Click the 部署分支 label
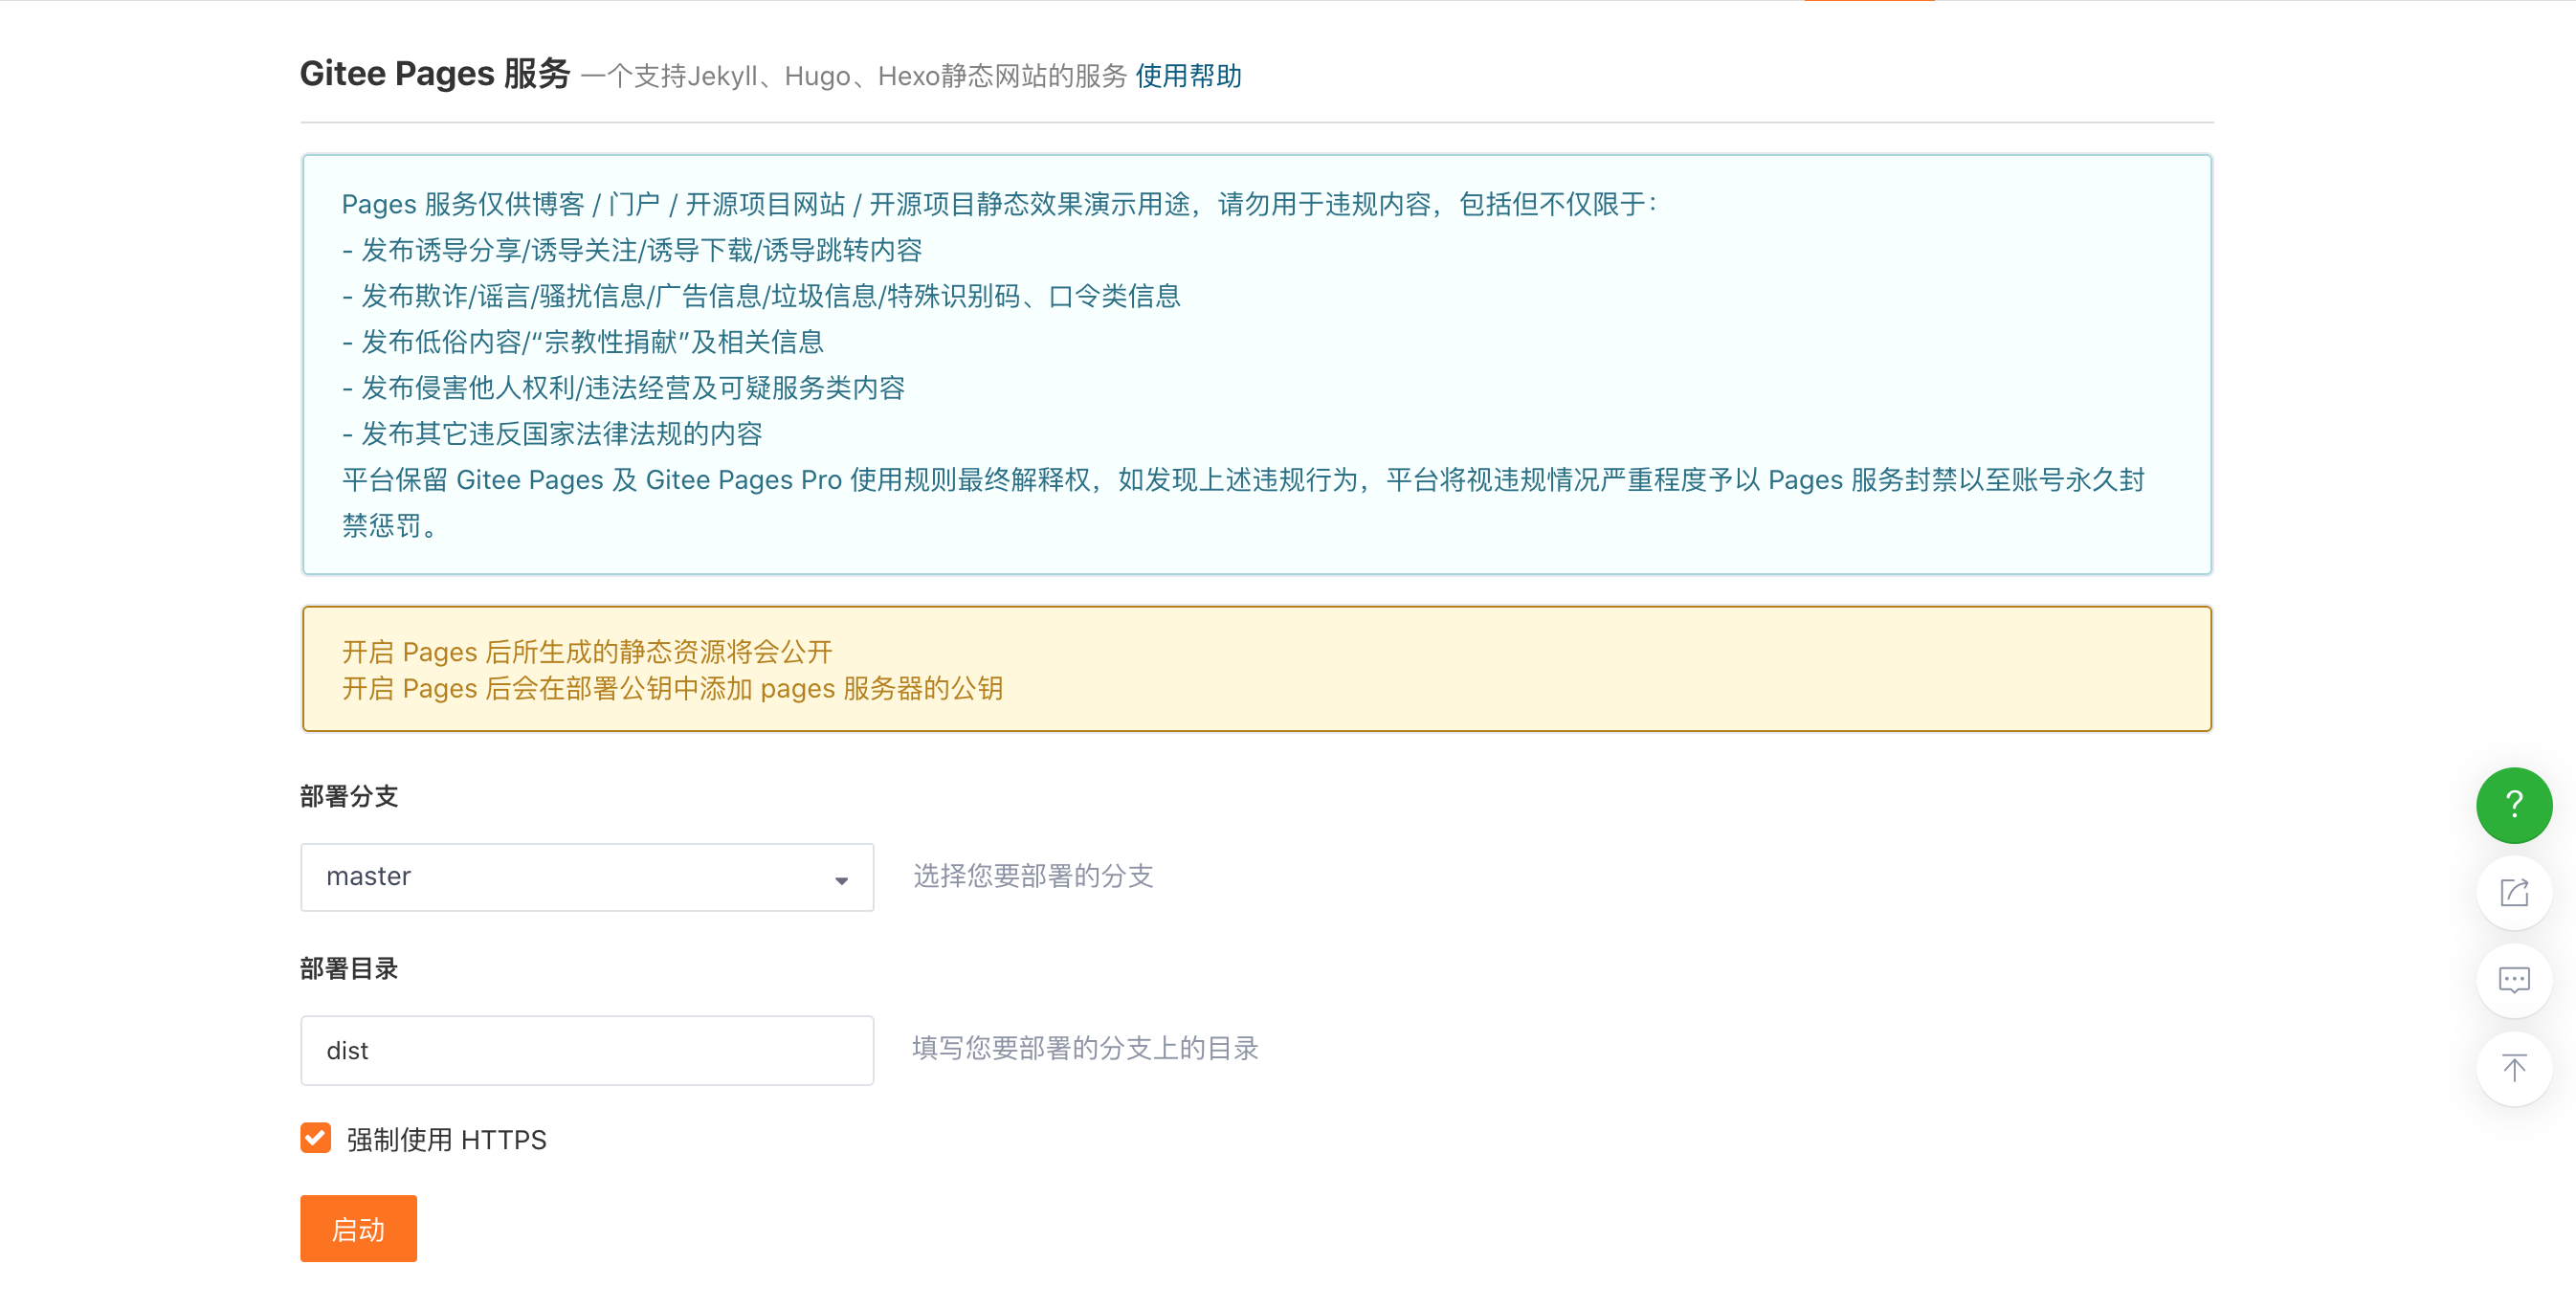Viewport: 2576px width, 1309px height. coord(349,796)
